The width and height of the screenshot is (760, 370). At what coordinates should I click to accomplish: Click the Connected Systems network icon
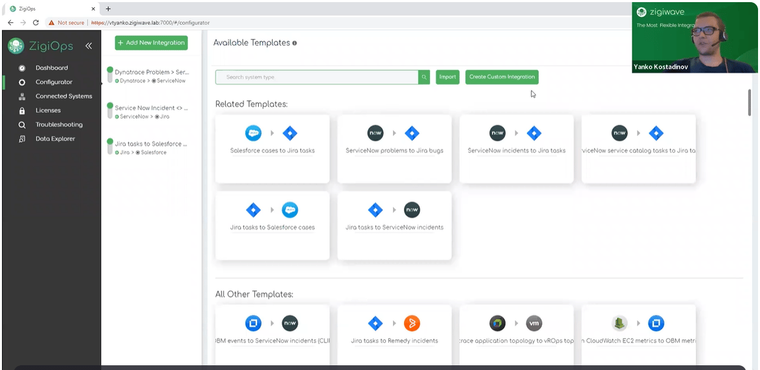pyautogui.click(x=22, y=97)
